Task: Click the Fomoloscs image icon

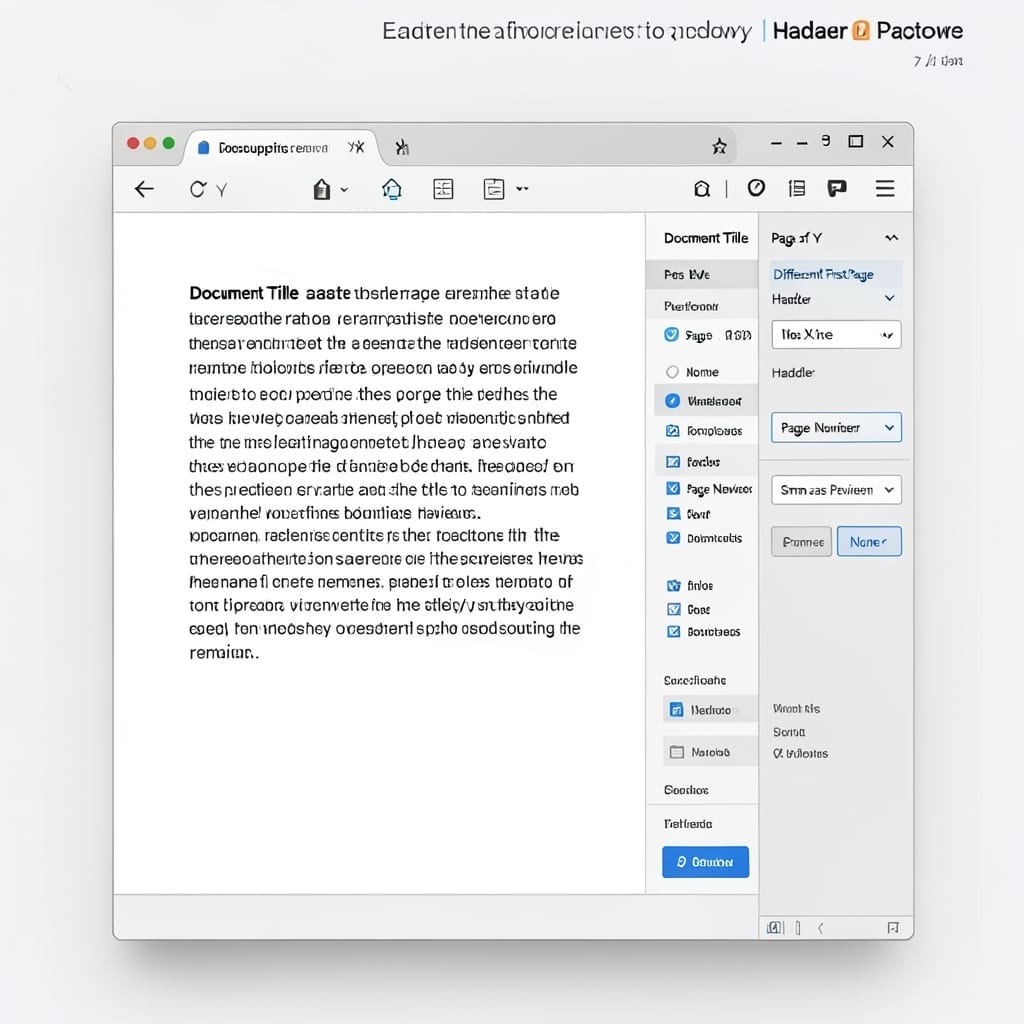Action: (x=673, y=431)
